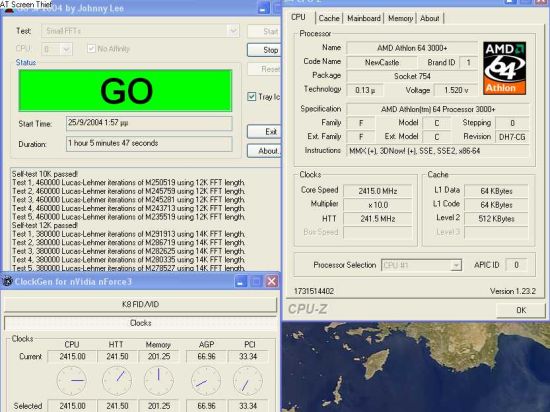Click the Current CPU value 2415.00 in ClockGen
This screenshot has width=550, height=412.
click(72, 357)
